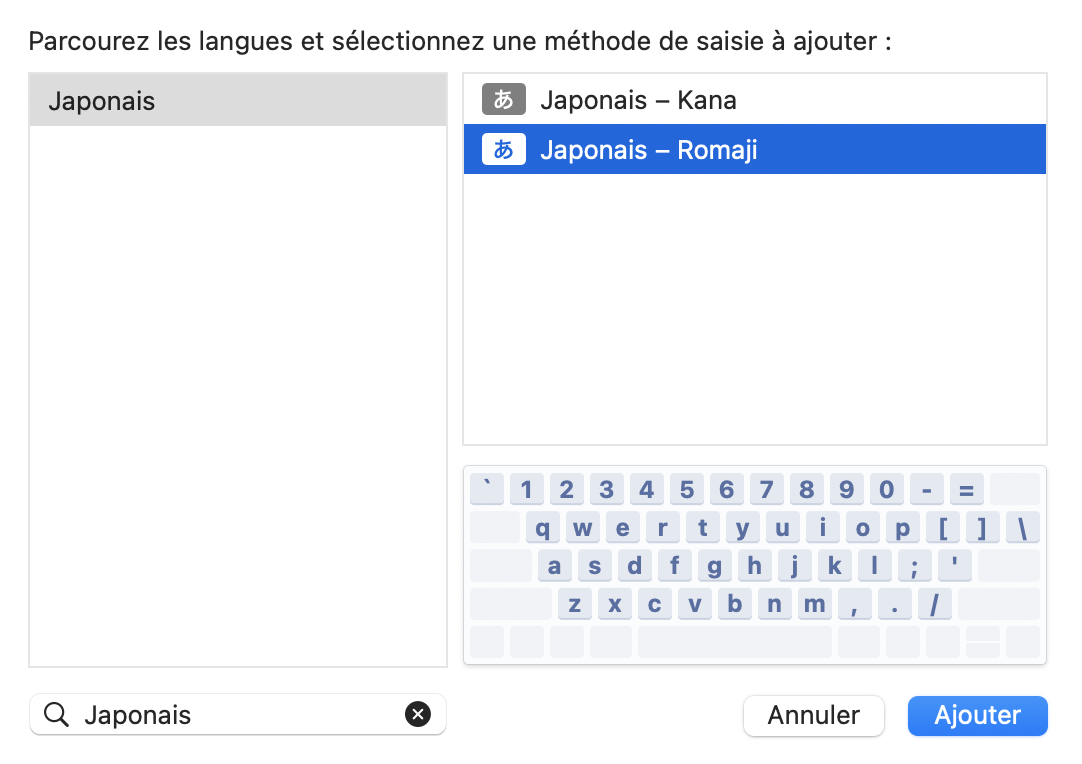Clear the search field with the X icon
Viewport: 1082px width, 764px height.
pos(417,714)
